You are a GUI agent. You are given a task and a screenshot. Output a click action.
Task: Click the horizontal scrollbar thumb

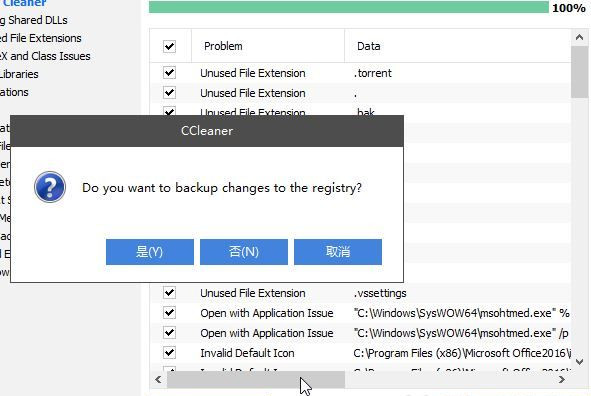(256, 379)
